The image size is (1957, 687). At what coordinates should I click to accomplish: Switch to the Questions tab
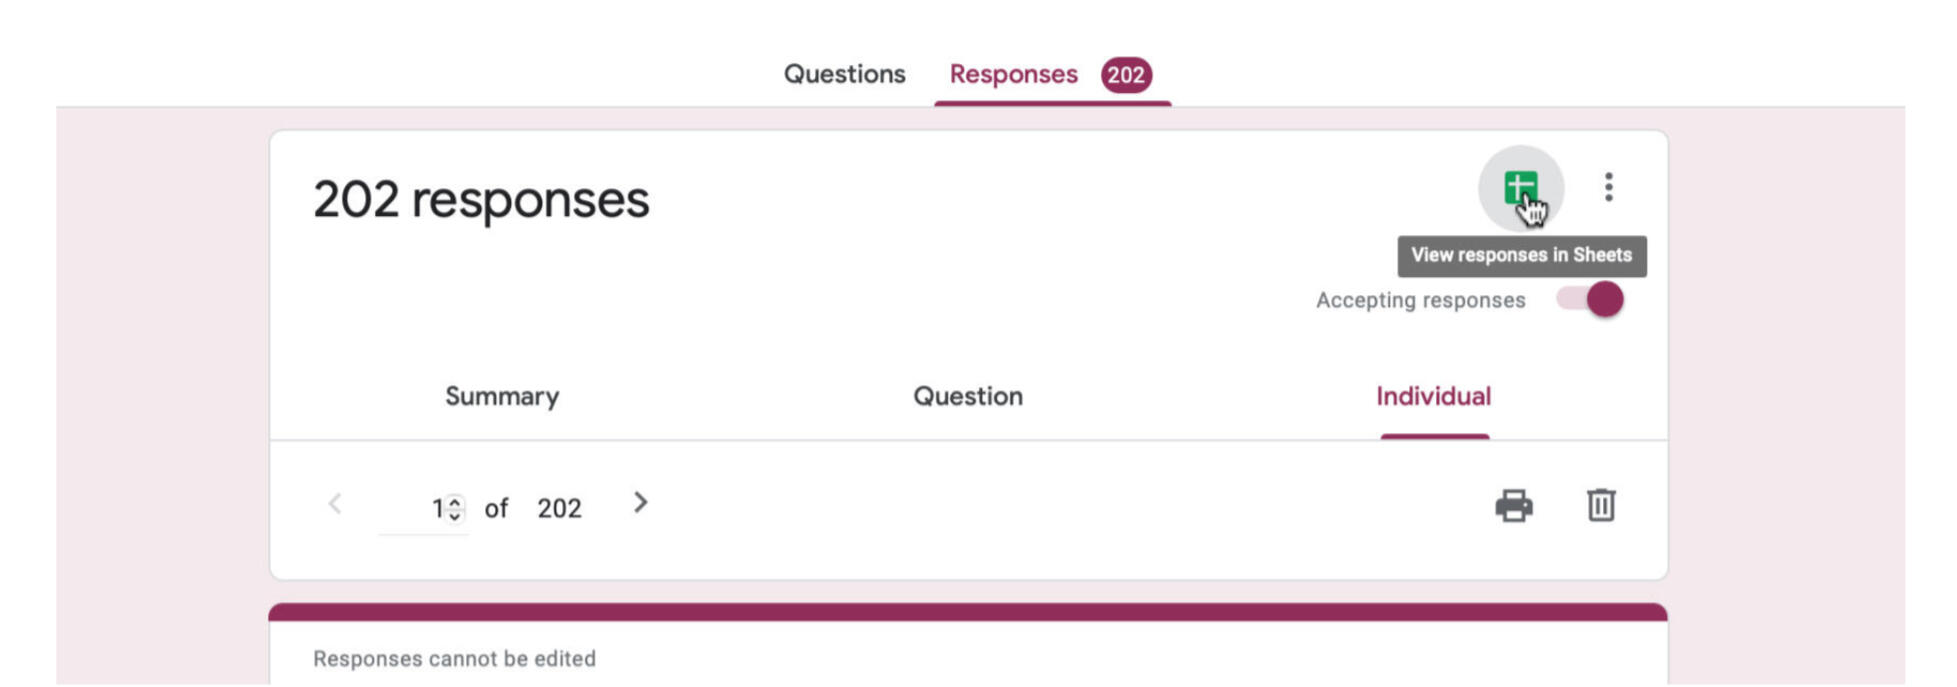point(844,74)
